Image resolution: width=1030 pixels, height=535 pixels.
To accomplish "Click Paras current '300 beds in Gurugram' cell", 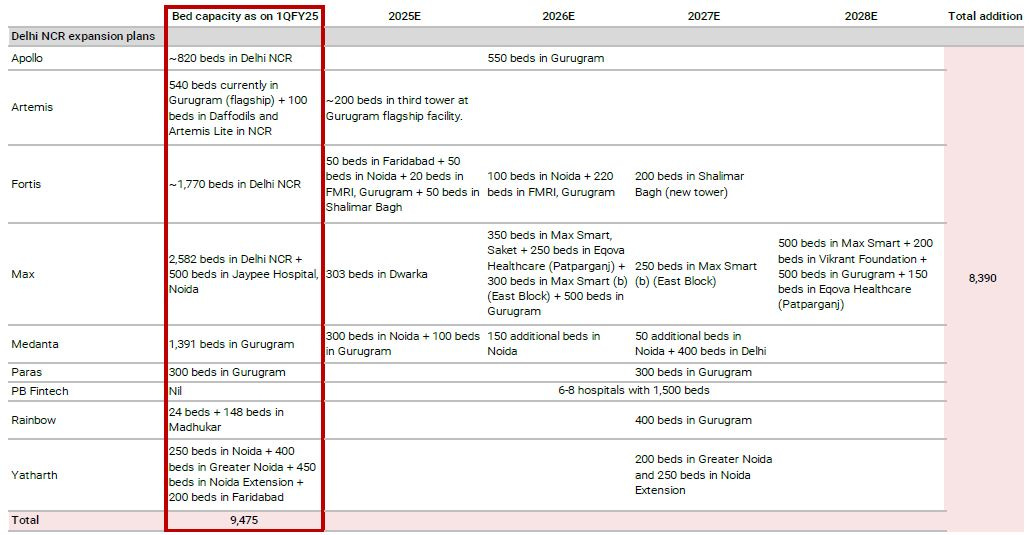I will [227, 372].
